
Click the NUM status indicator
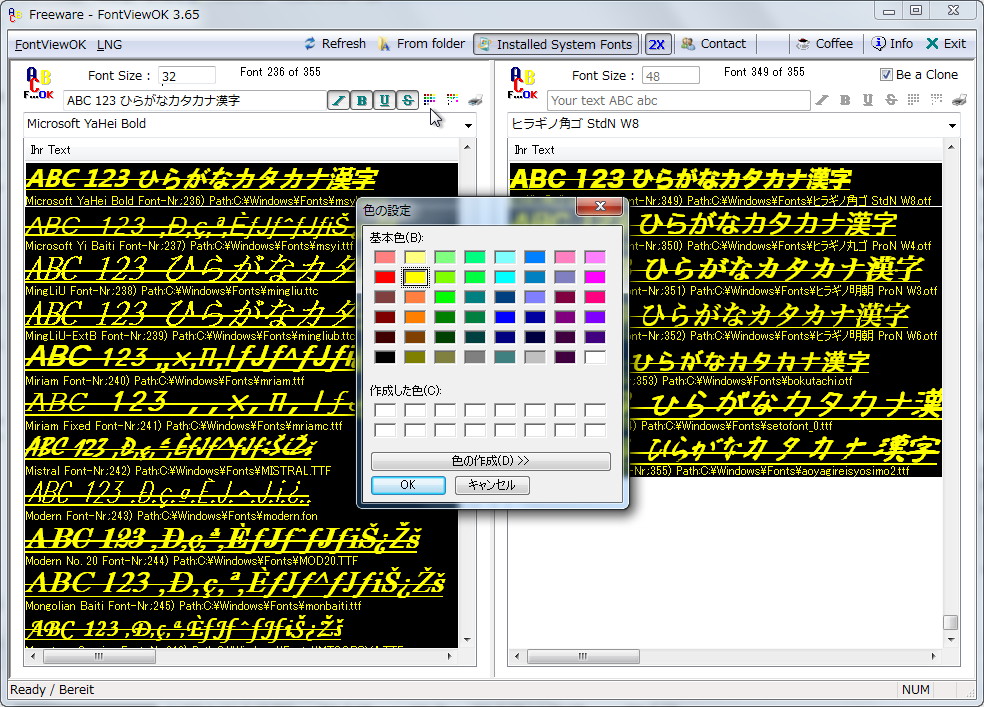click(916, 689)
